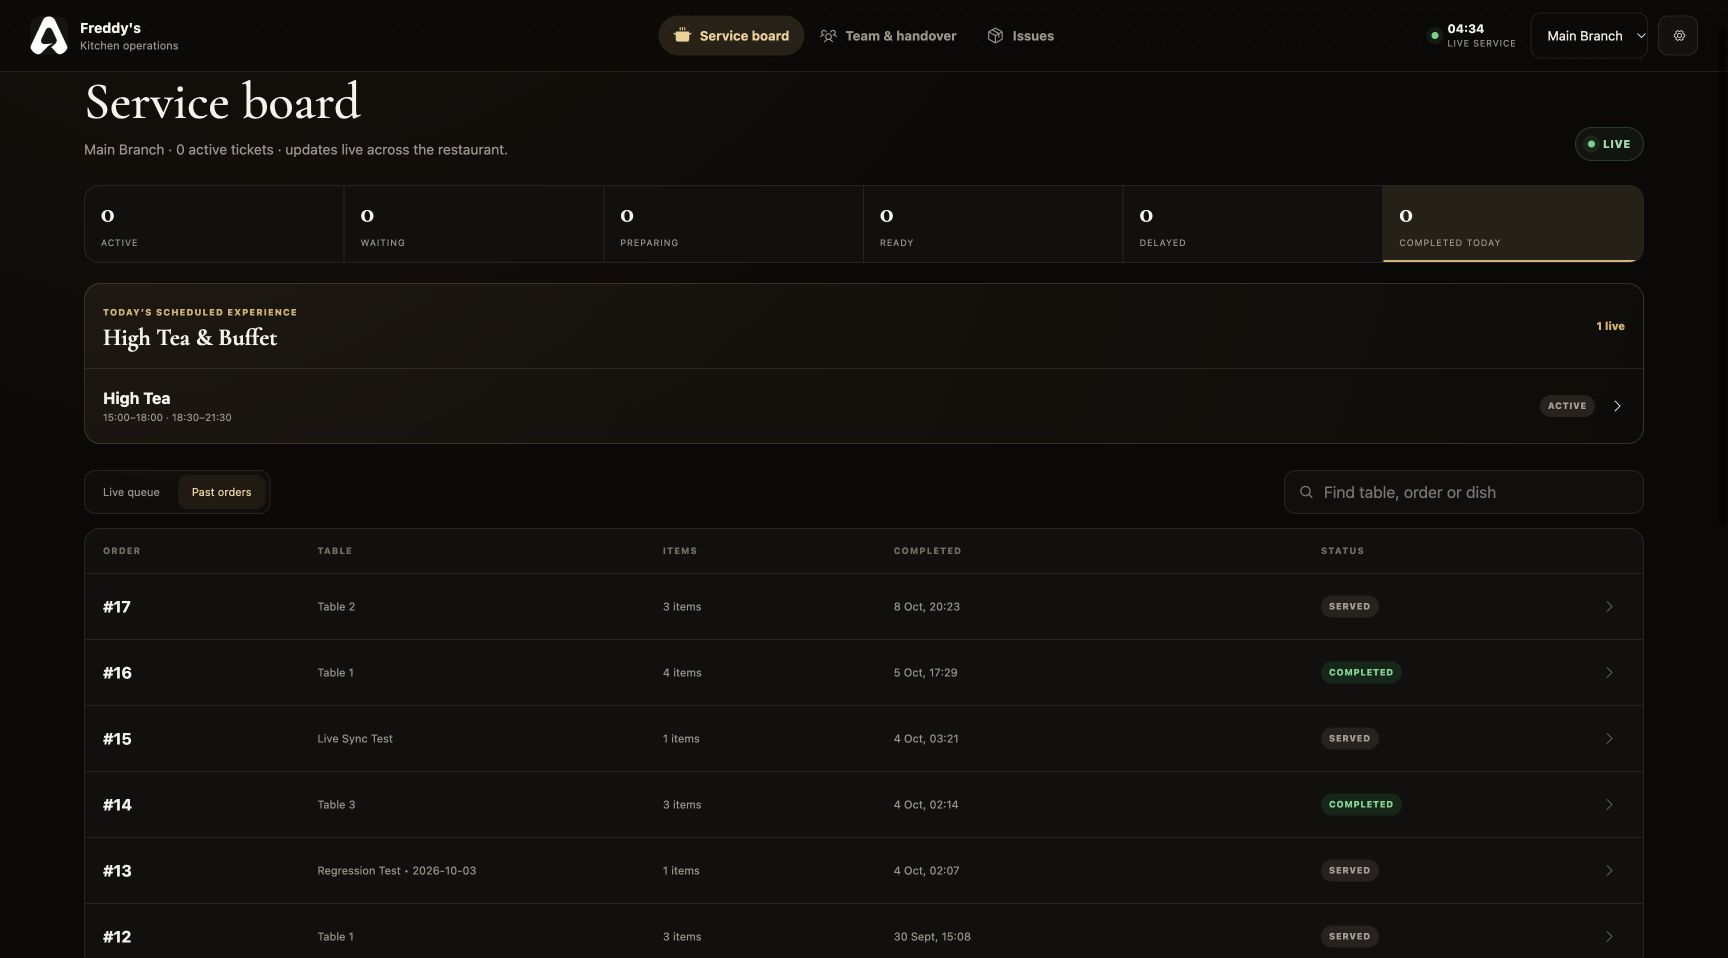Click the '4 items' cell of order #16
The image size is (1728, 958).
[x=682, y=673]
